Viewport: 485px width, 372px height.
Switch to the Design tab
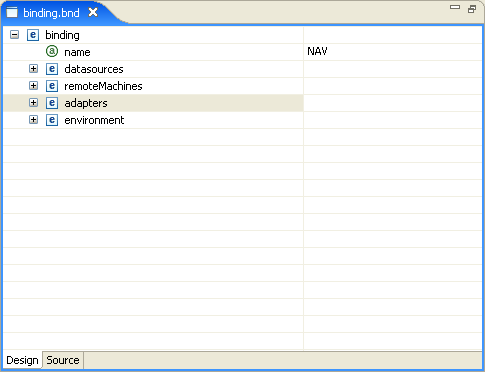22,360
